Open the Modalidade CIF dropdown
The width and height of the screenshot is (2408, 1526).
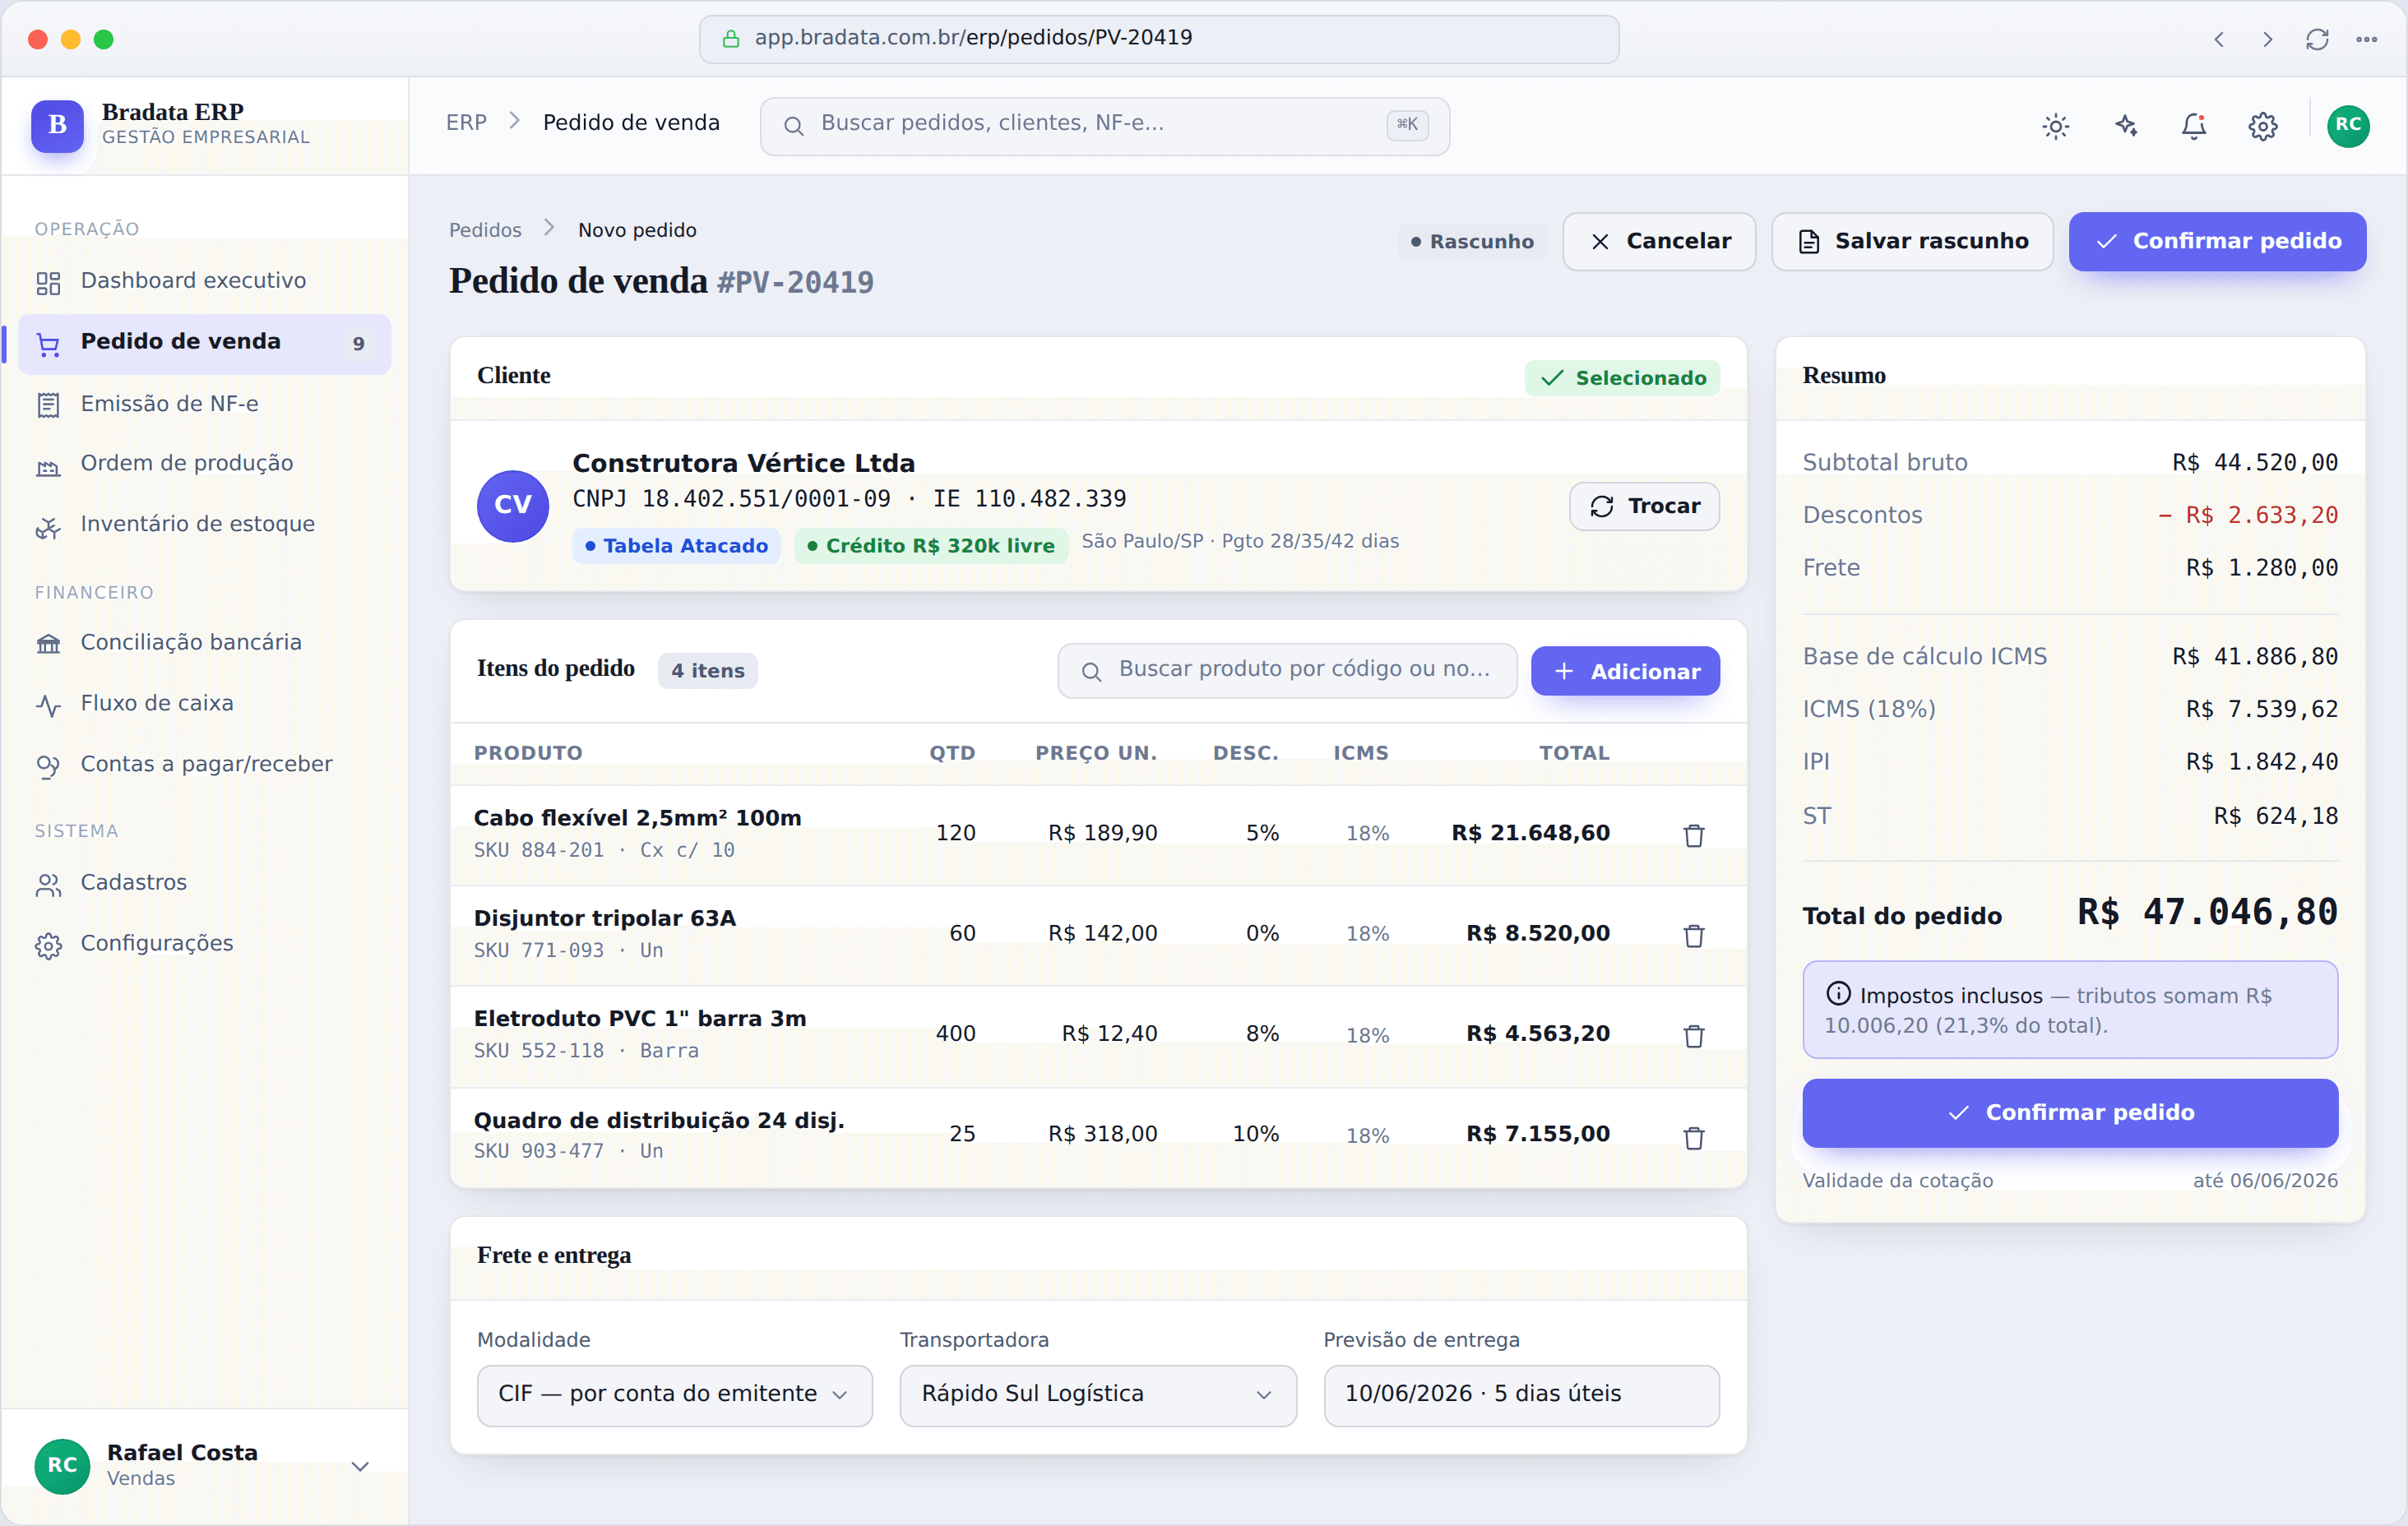(674, 1395)
